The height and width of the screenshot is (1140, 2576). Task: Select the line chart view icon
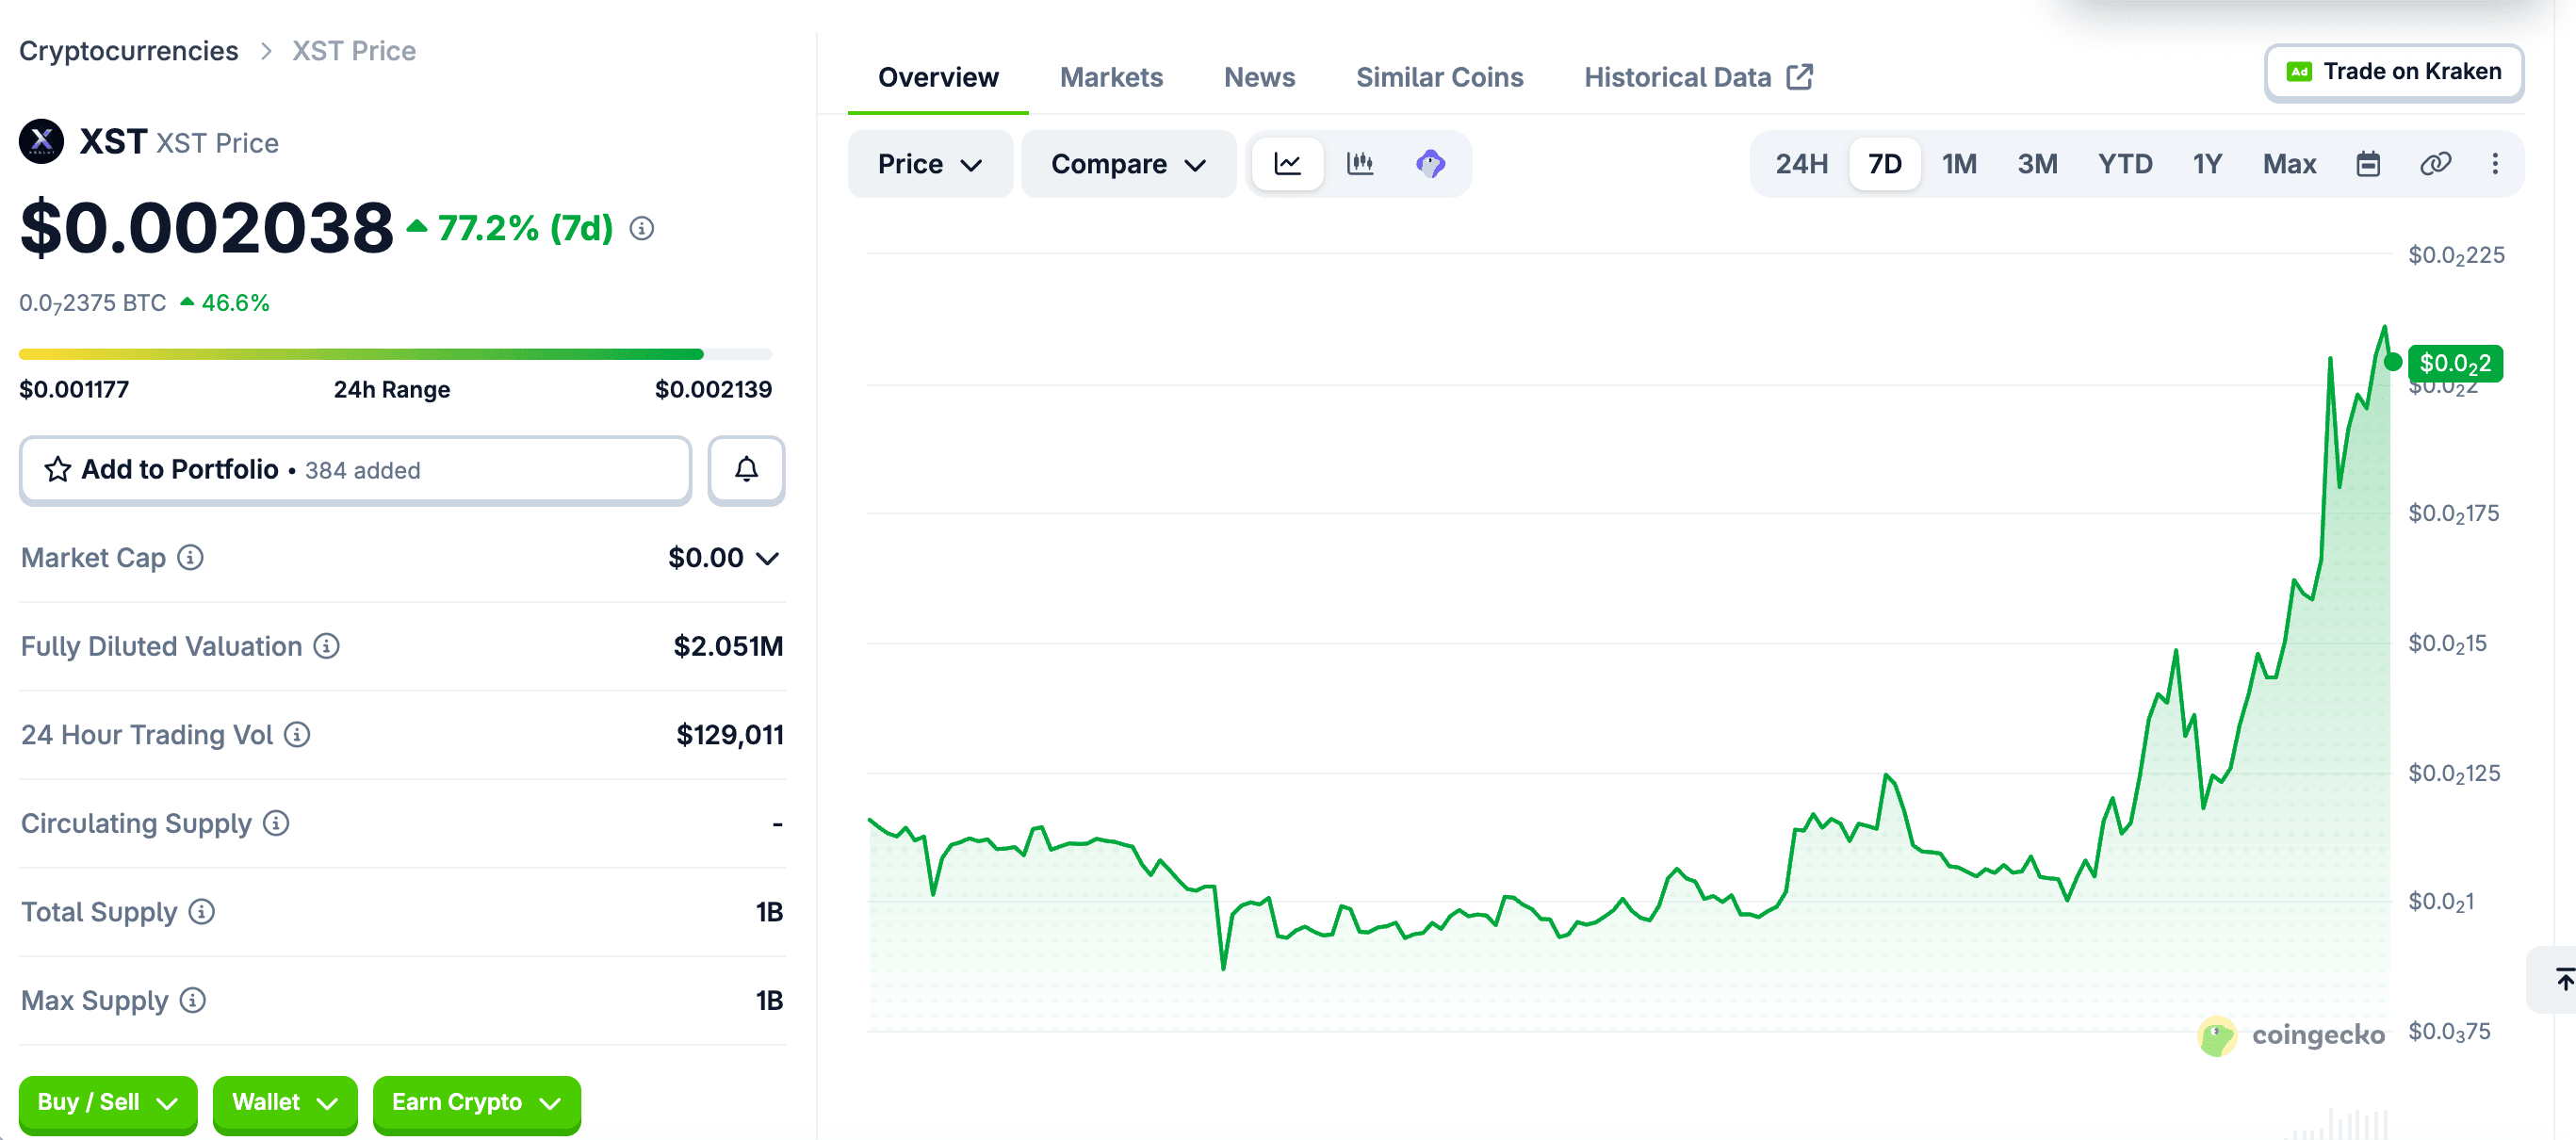[1287, 164]
